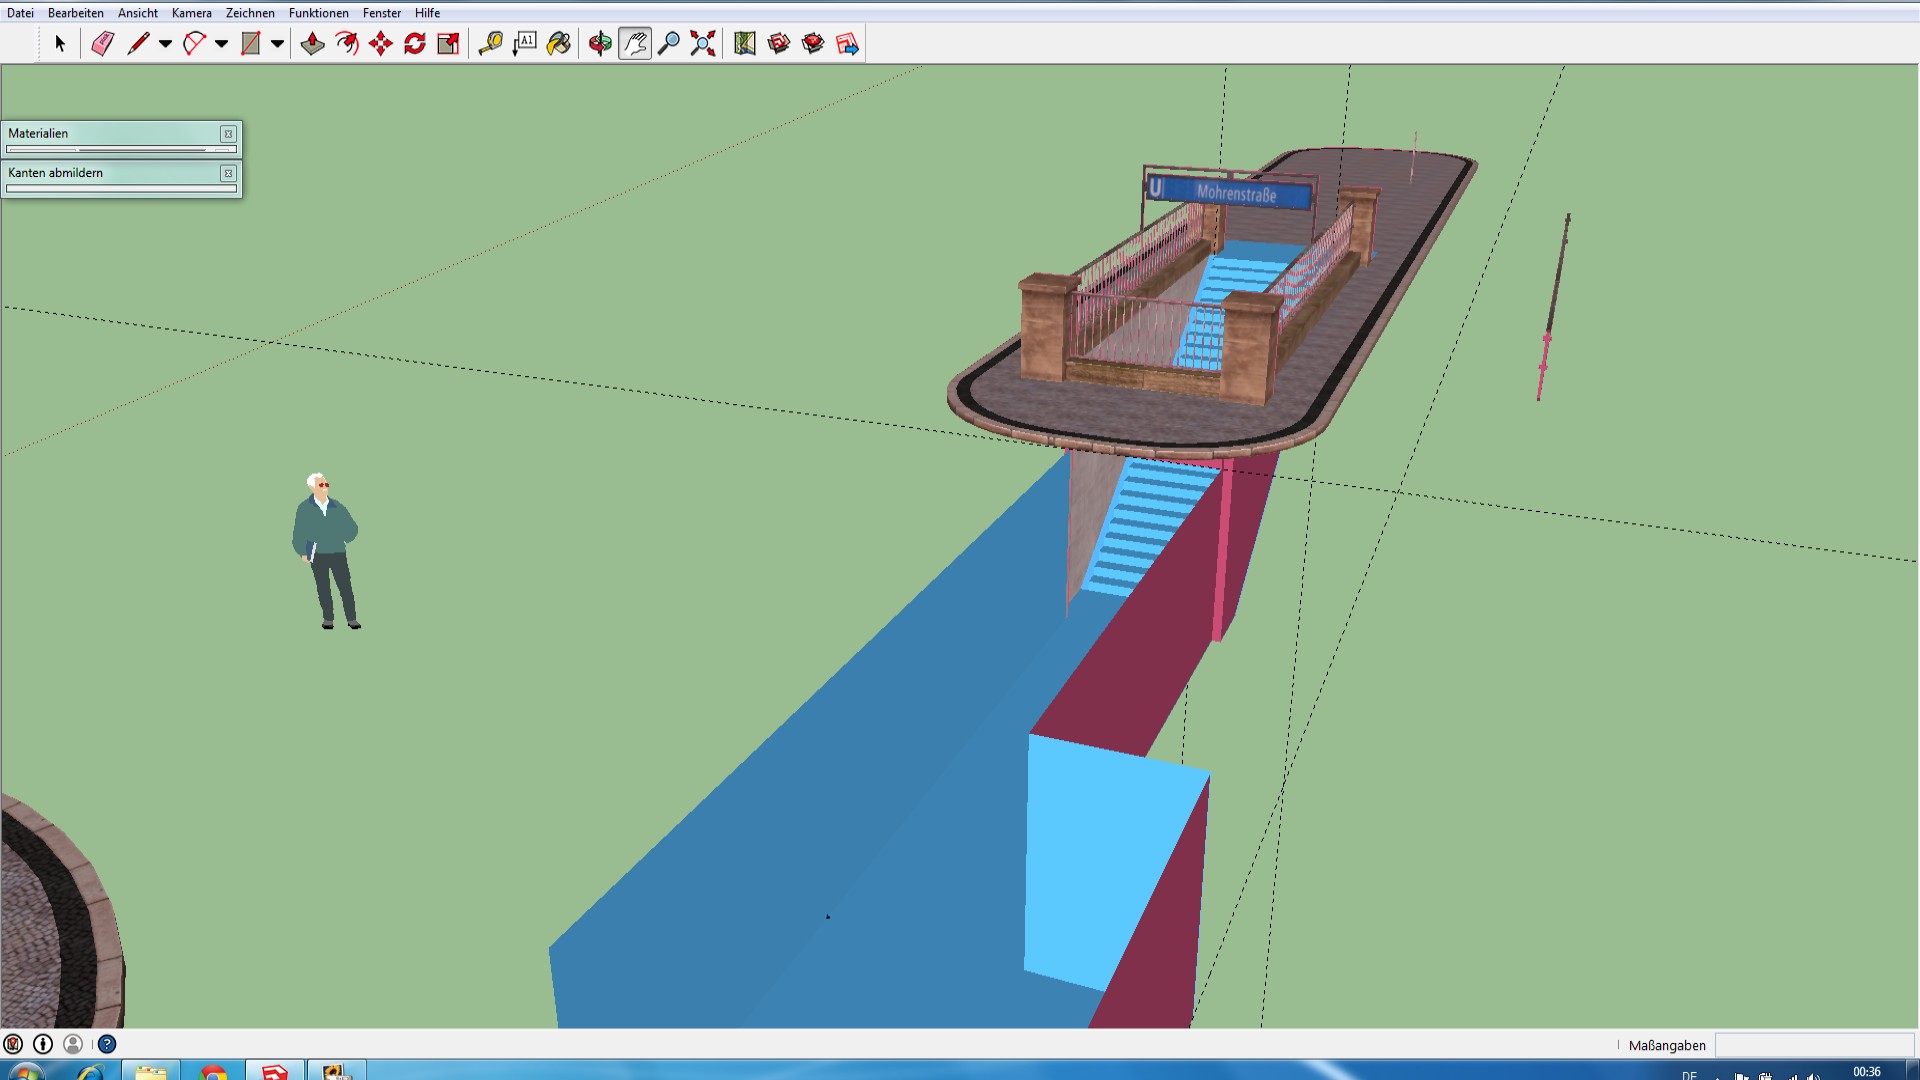Select the Rotate tool
Viewport: 1920px width, 1080px height.
coord(415,44)
